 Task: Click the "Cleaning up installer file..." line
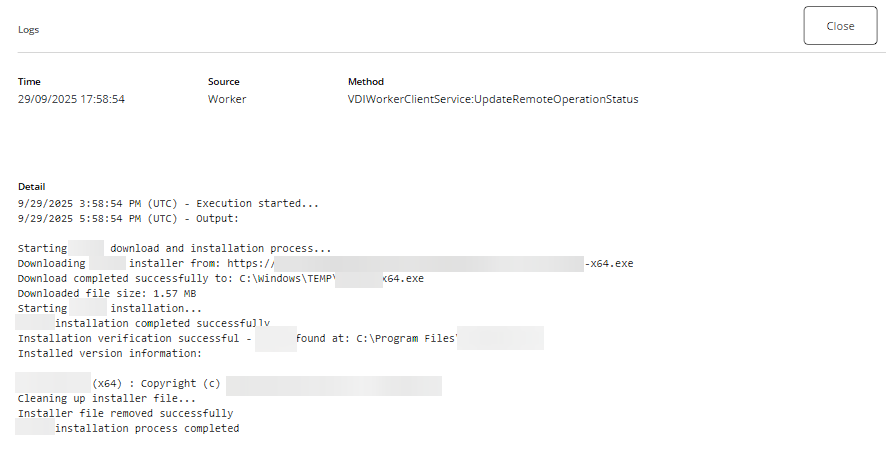point(107,398)
